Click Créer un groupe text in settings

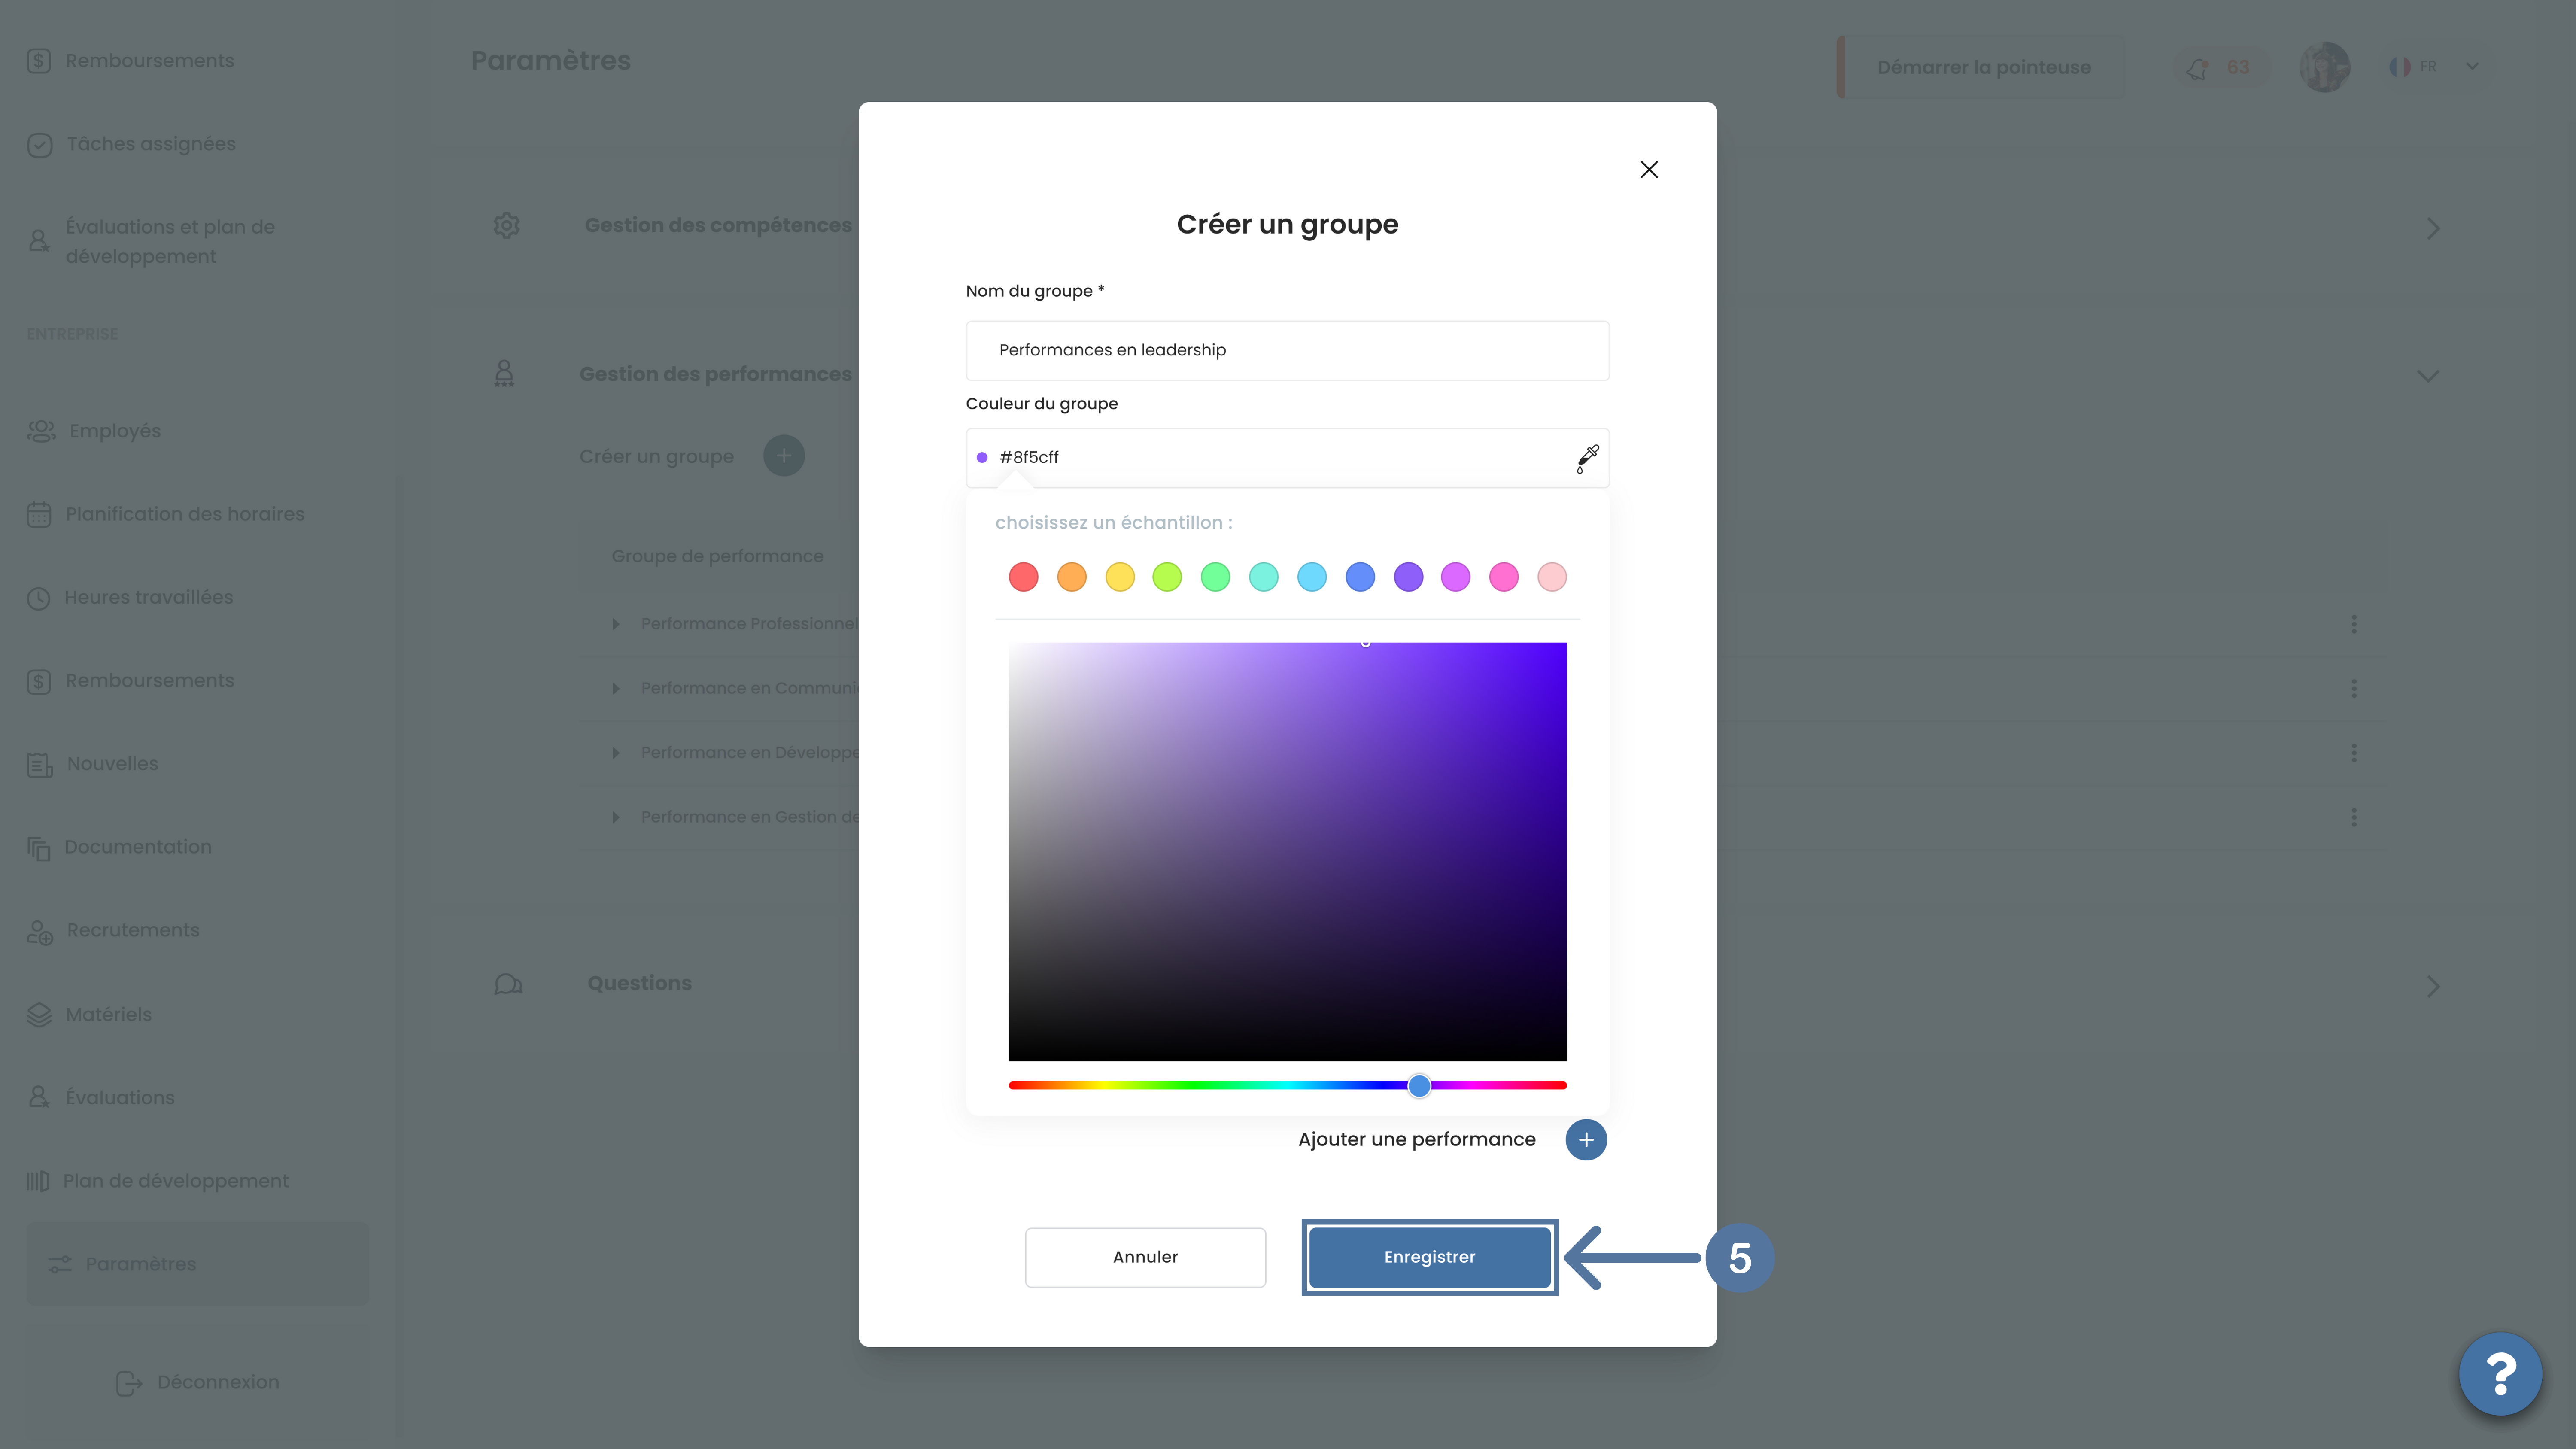[656, 456]
